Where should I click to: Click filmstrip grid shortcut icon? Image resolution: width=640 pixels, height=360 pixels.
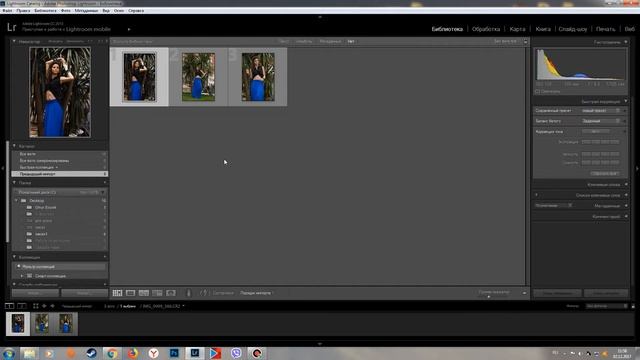click(x=36, y=306)
